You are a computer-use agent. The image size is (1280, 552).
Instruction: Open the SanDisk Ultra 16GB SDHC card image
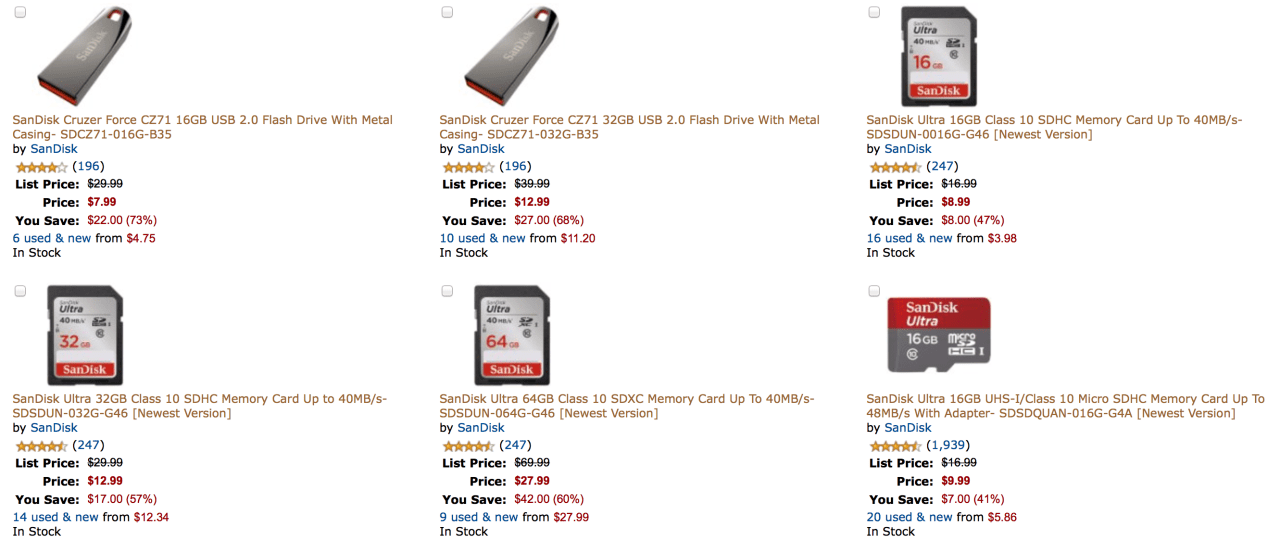(938, 56)
